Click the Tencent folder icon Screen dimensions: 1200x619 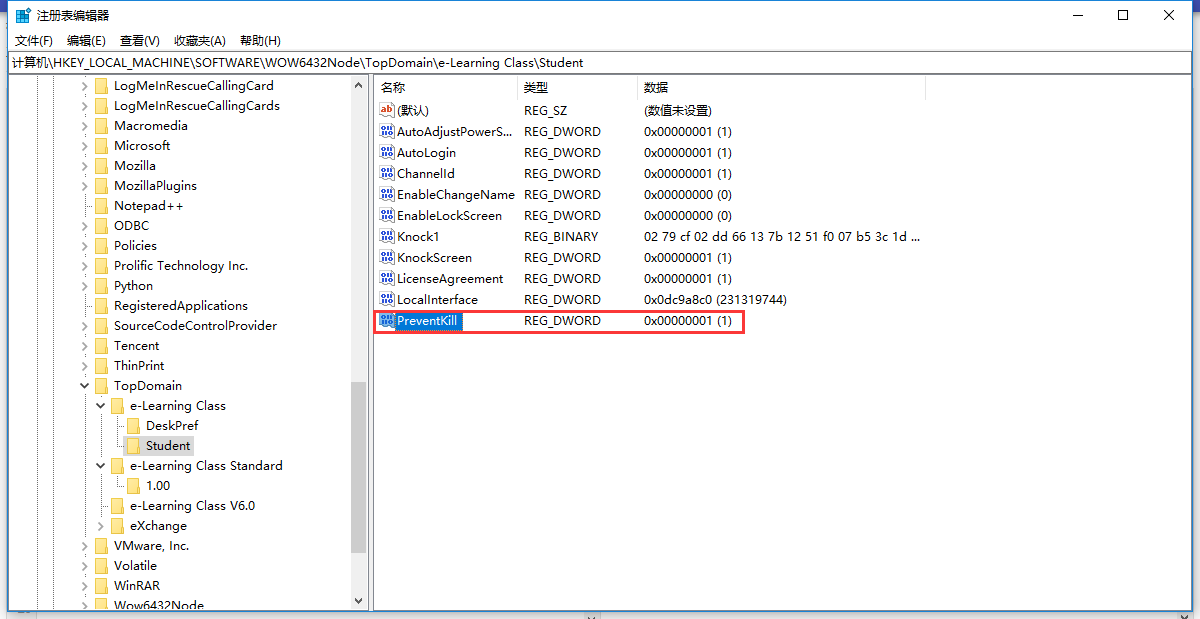pos(101,346)
